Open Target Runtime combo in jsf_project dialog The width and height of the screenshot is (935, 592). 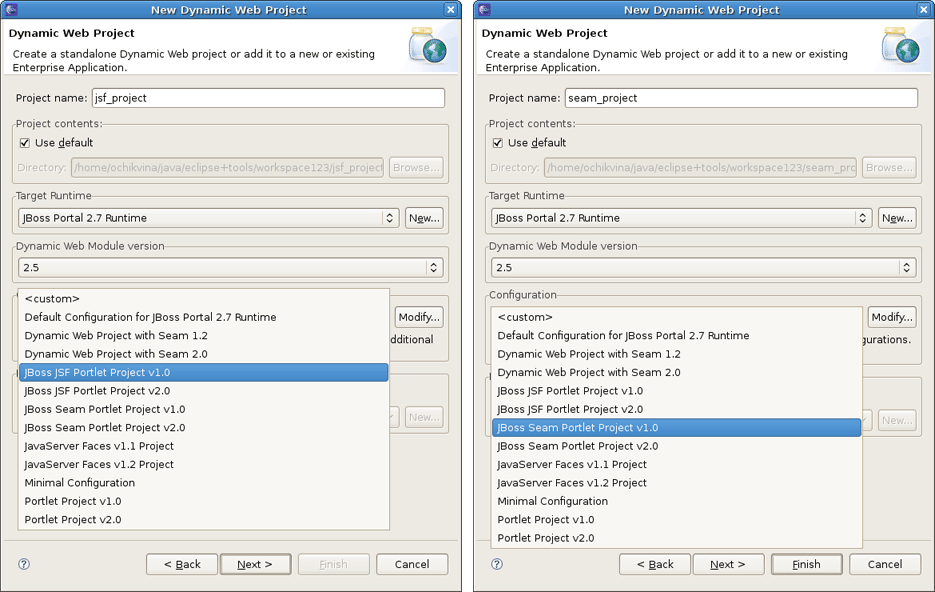pyautogui.click(x=208, y=218)
